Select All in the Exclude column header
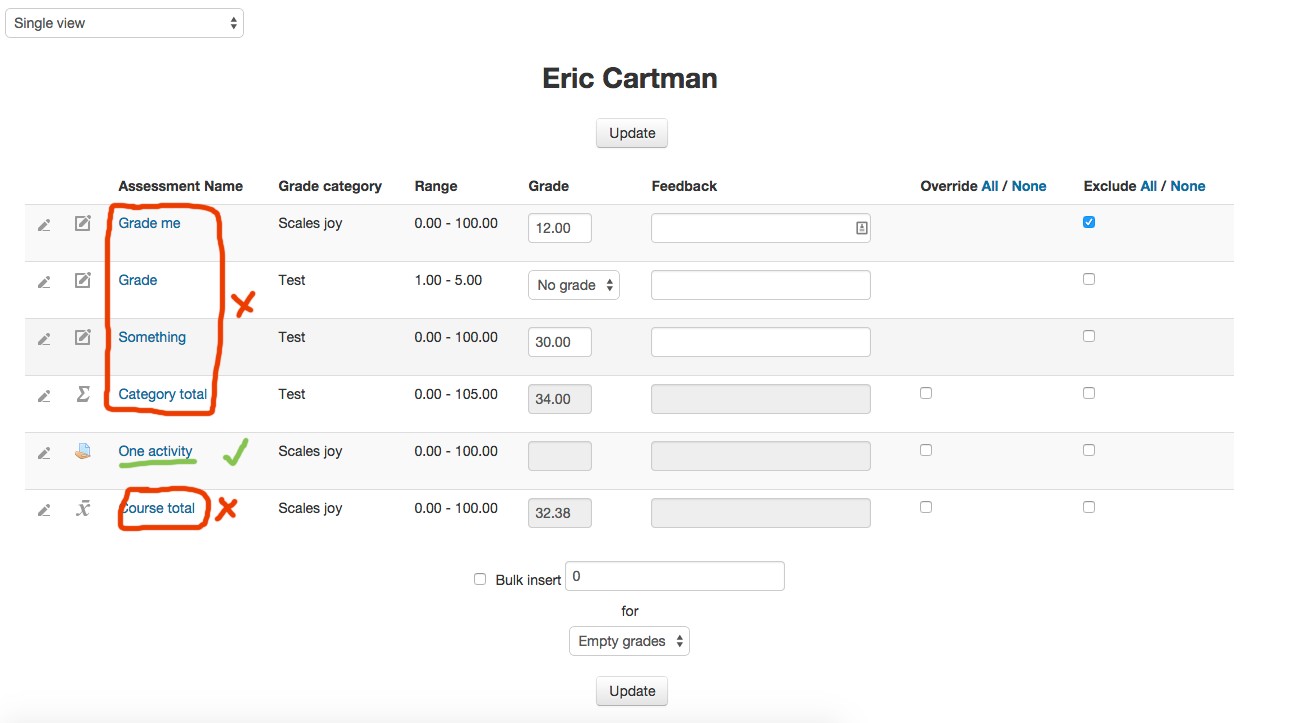The width and height of the screenshot is (1300, 723). [x=1149, y=186]
